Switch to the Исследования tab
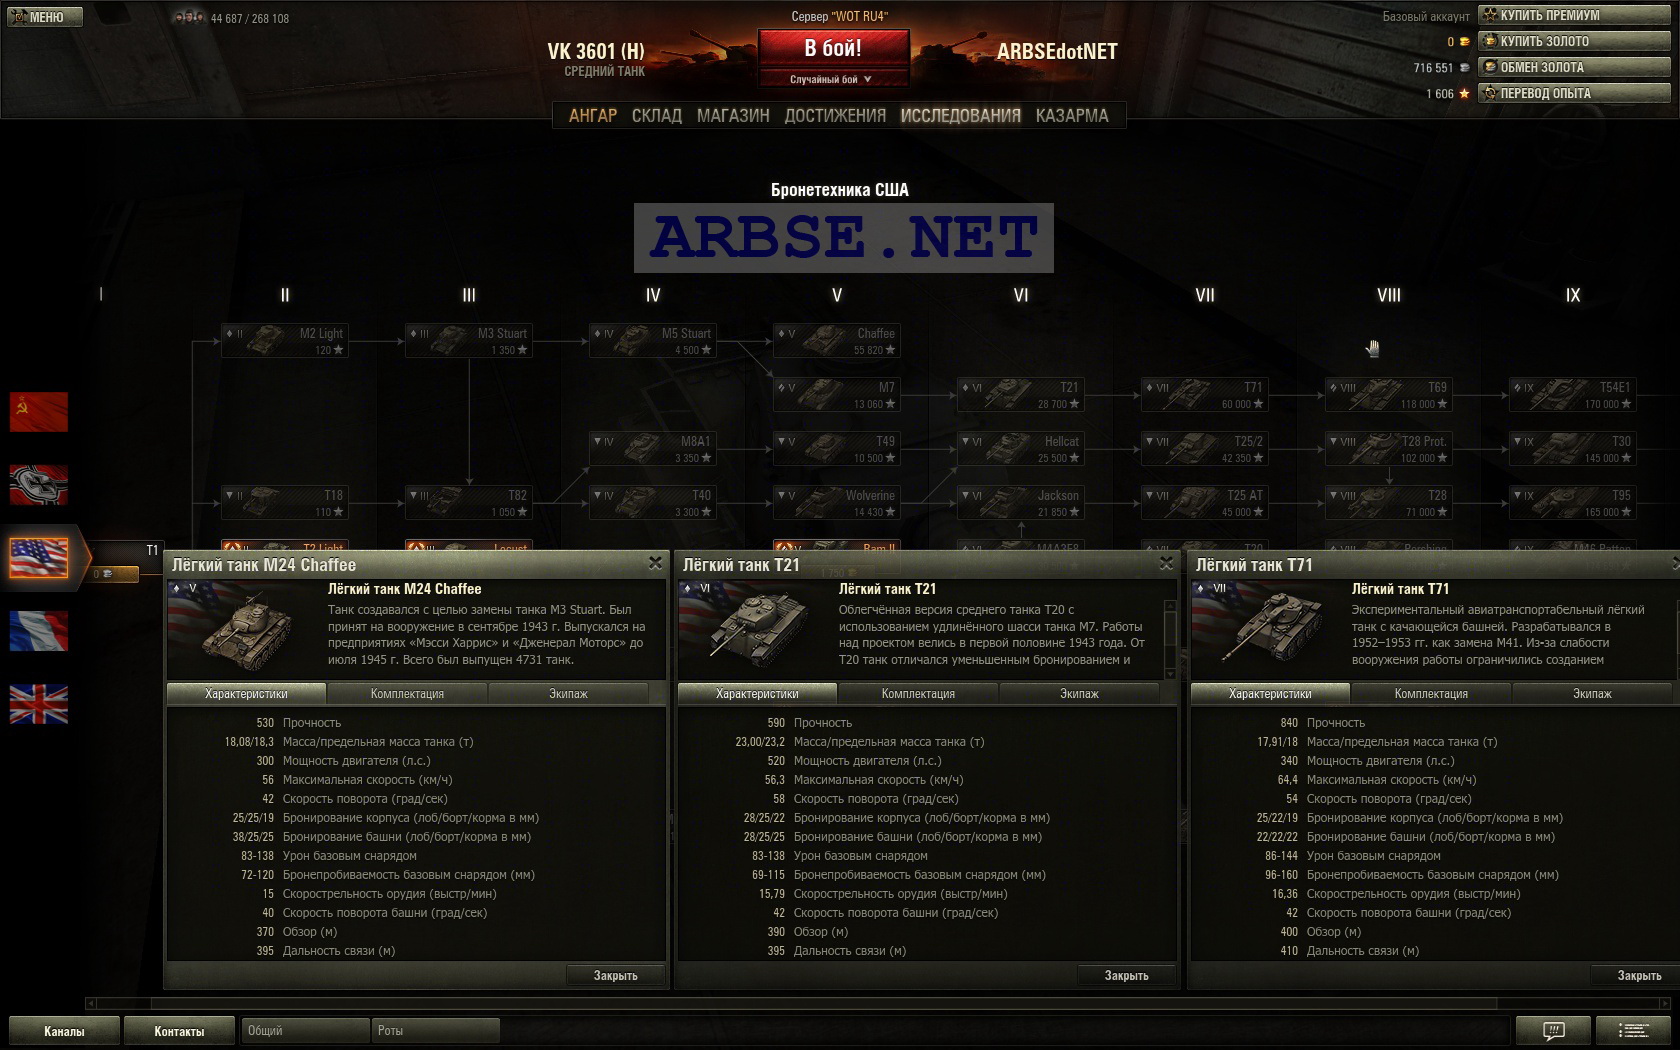Viewport: 1680px width, 1050px height. click(x=961, y=115)
